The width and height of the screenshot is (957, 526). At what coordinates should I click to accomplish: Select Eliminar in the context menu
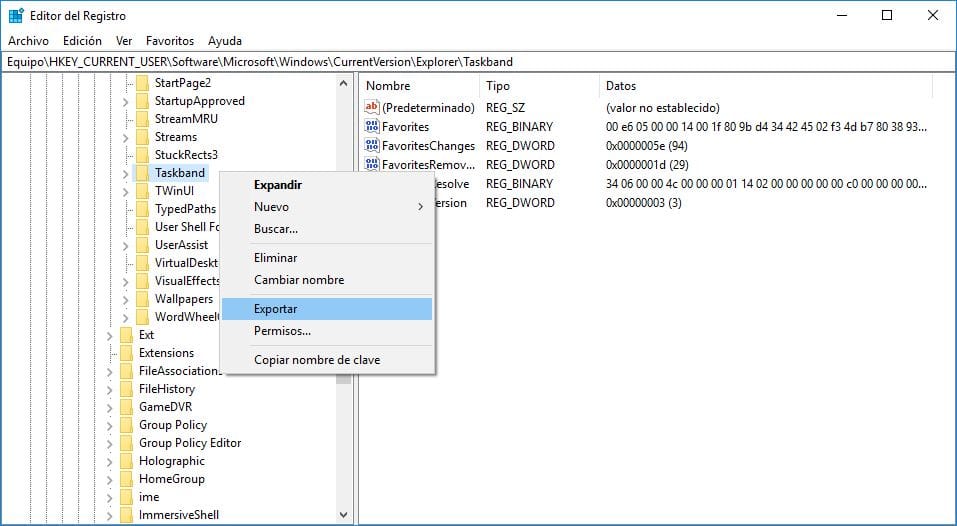click(276, 258)
